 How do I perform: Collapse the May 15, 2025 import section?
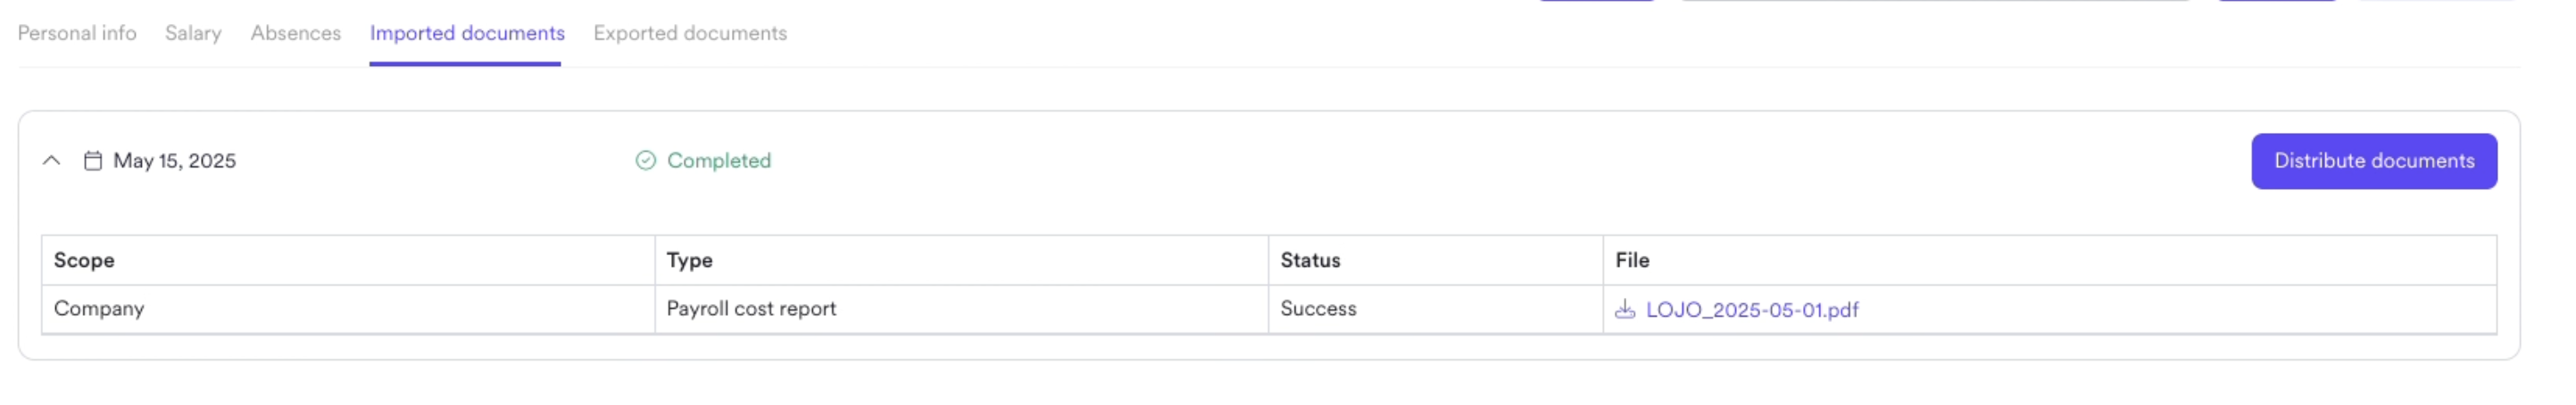(x=52, y=161)
